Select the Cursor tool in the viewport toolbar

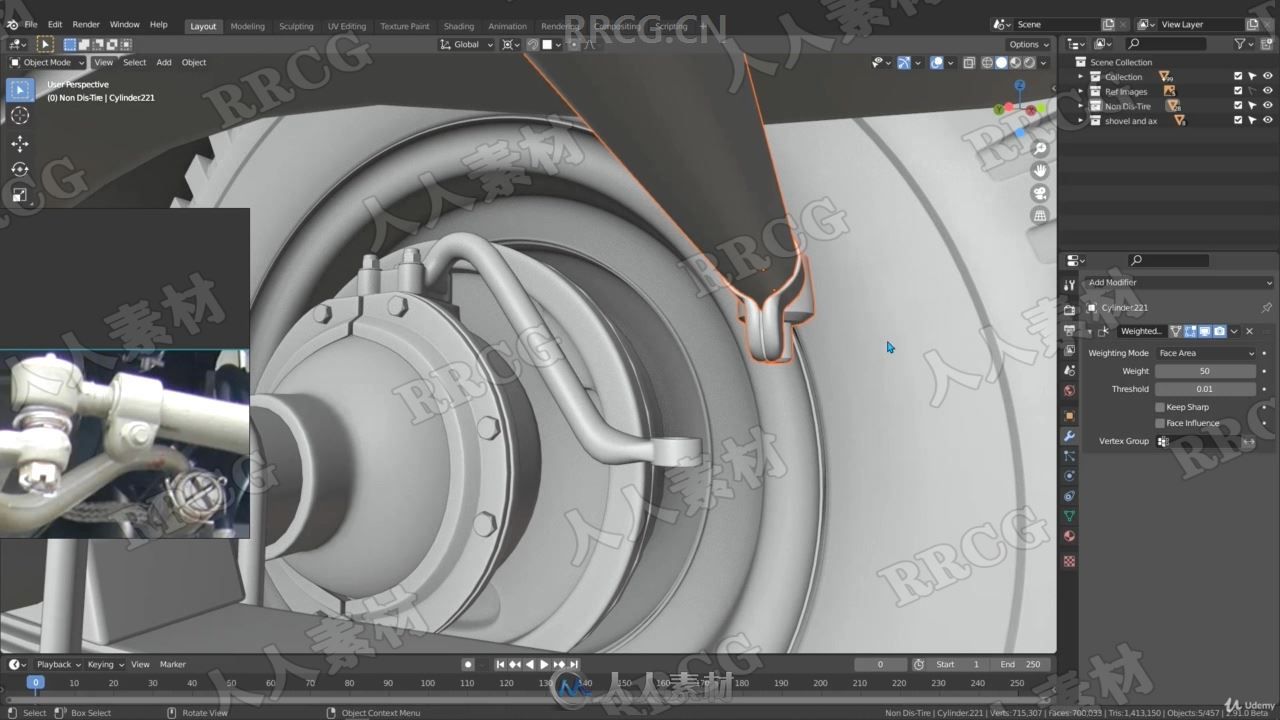coord(20,116)
